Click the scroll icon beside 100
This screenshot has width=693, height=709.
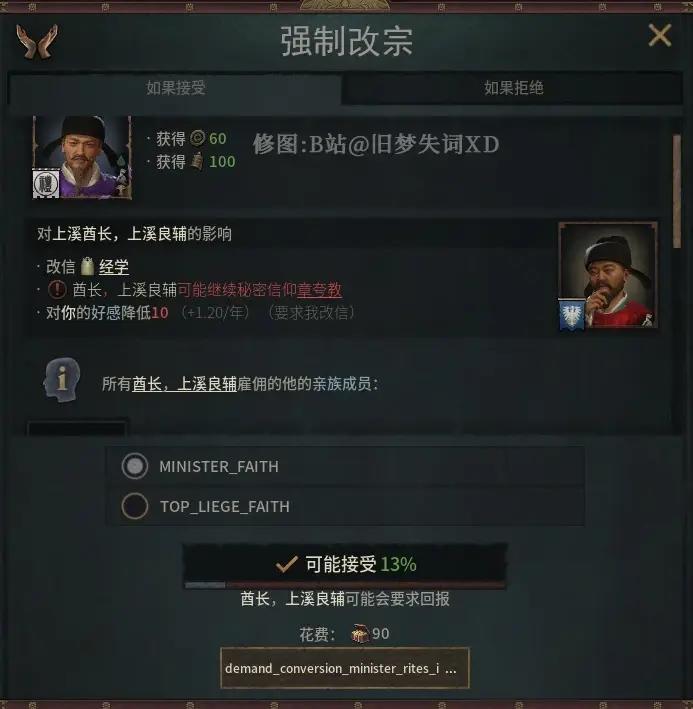[x=197, y=161]
